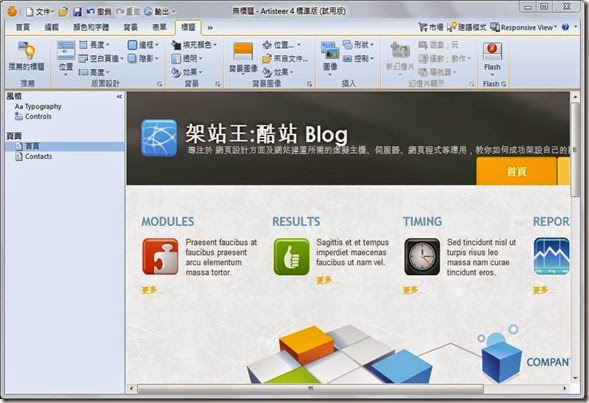
Task: Open the 長度 dropdown
Action: point(95,45)
